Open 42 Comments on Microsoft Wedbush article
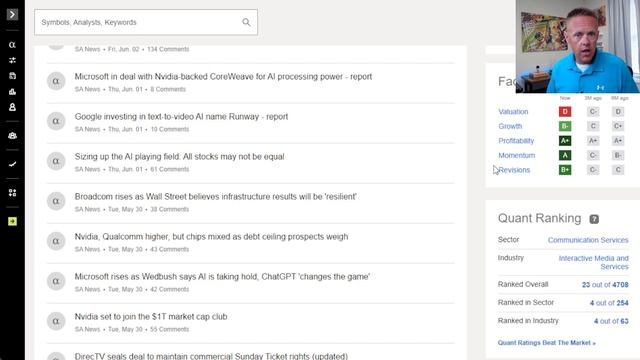Screen dimensions: 640x360 point(170,289)
